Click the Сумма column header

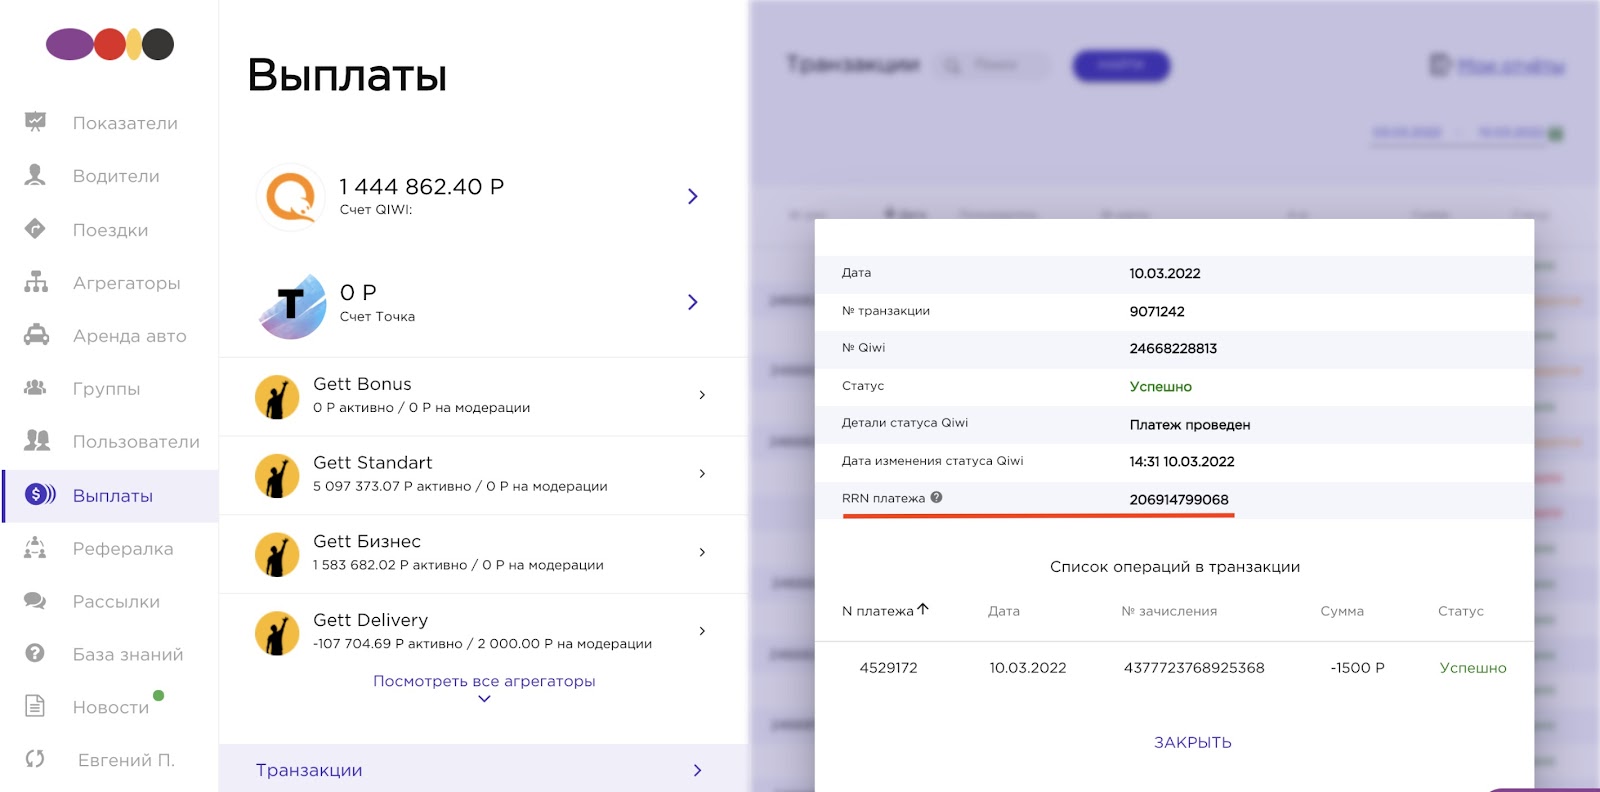tap(1342, 611)
